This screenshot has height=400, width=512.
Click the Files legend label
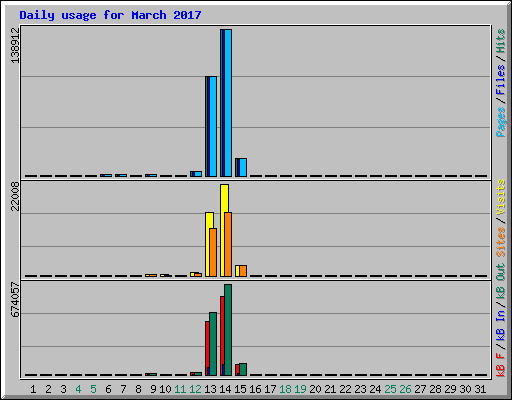[x=501, y=80]
